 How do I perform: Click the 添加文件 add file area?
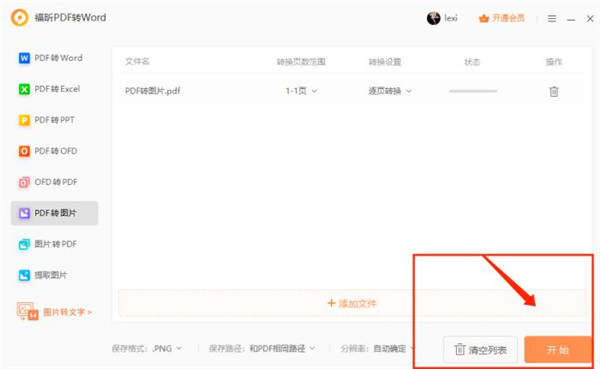pos(352,304)
